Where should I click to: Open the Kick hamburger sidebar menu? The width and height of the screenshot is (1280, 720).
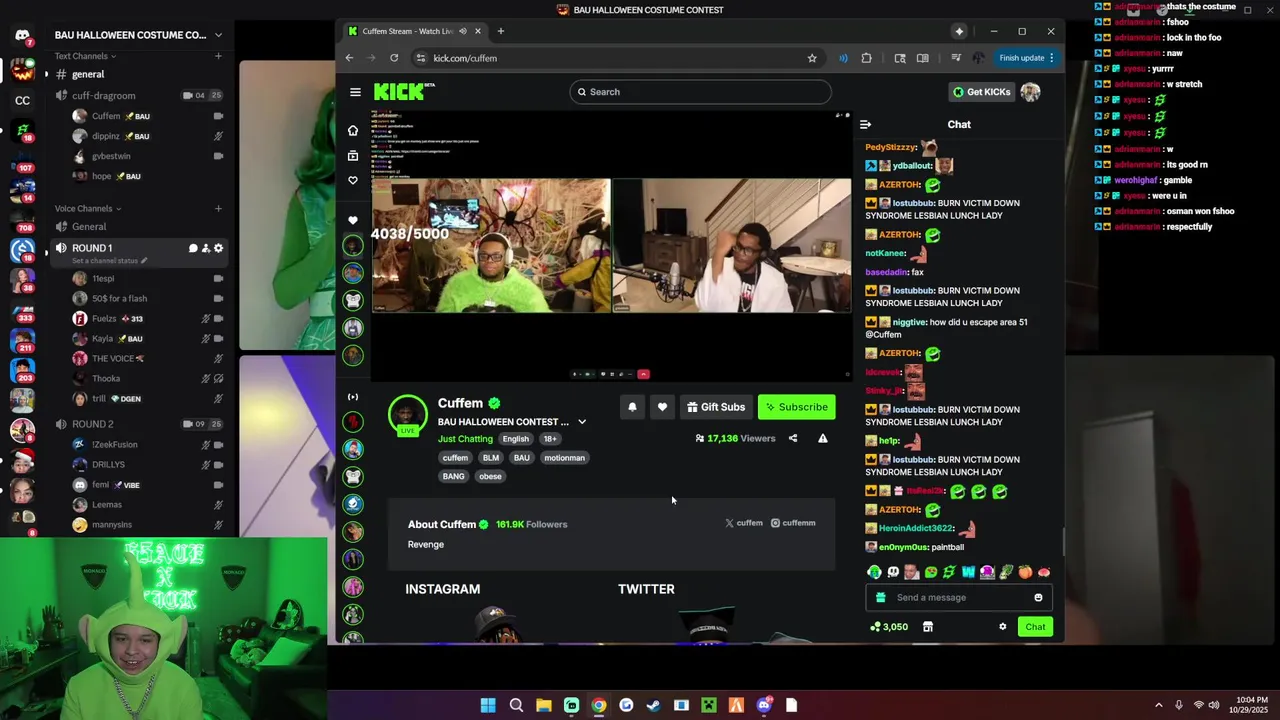tap(355, 92)
